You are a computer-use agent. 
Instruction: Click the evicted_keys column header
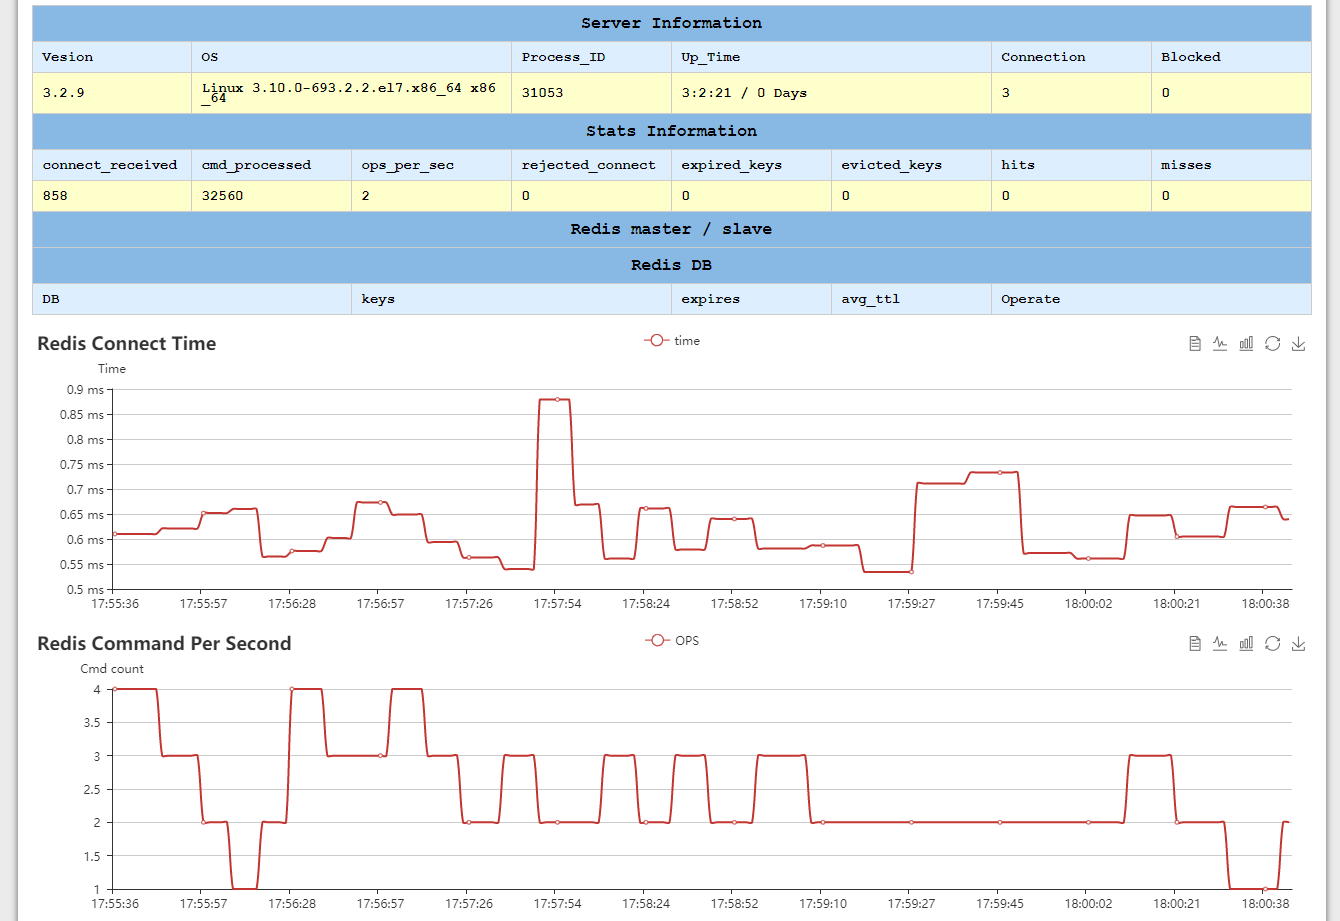pyautogui.click(x=911, y=165)
